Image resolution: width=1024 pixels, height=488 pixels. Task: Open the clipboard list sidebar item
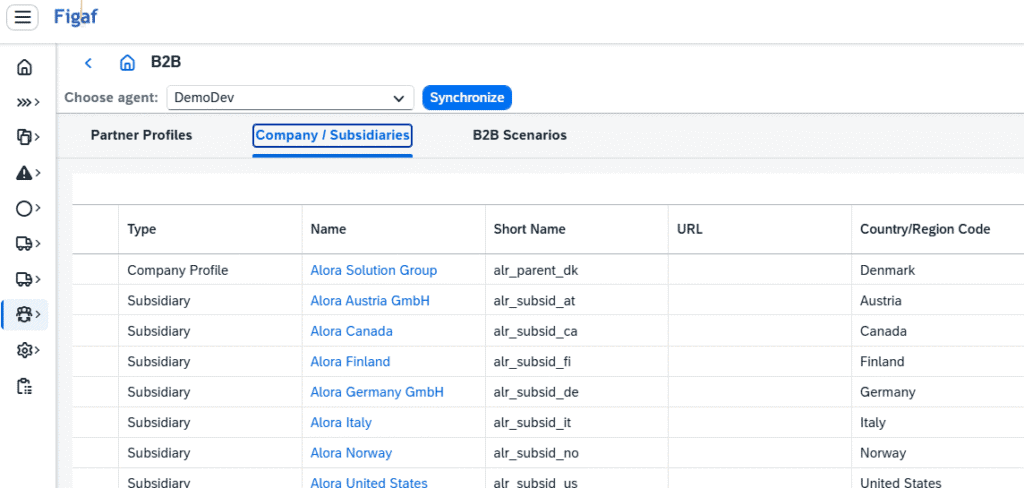click(24, 386)
